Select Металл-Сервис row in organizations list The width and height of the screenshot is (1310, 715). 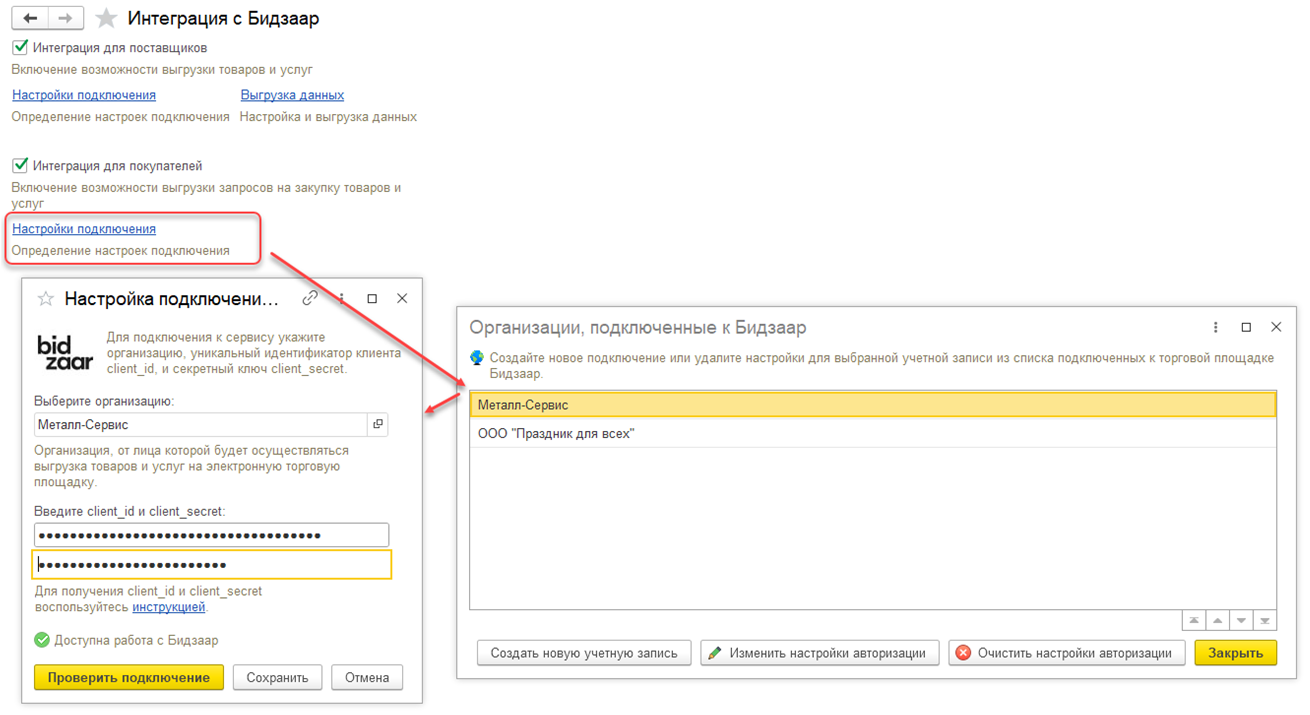[873, 405]
